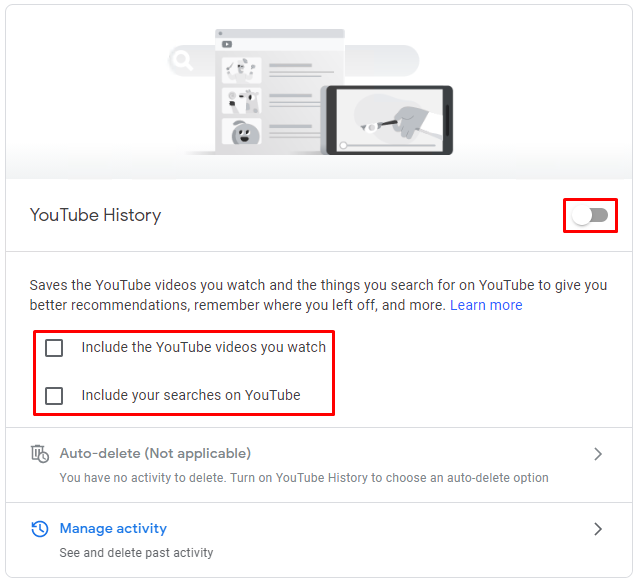638x583 pixels.
Task: Open the Learn more link
Action: coord(486,305)
